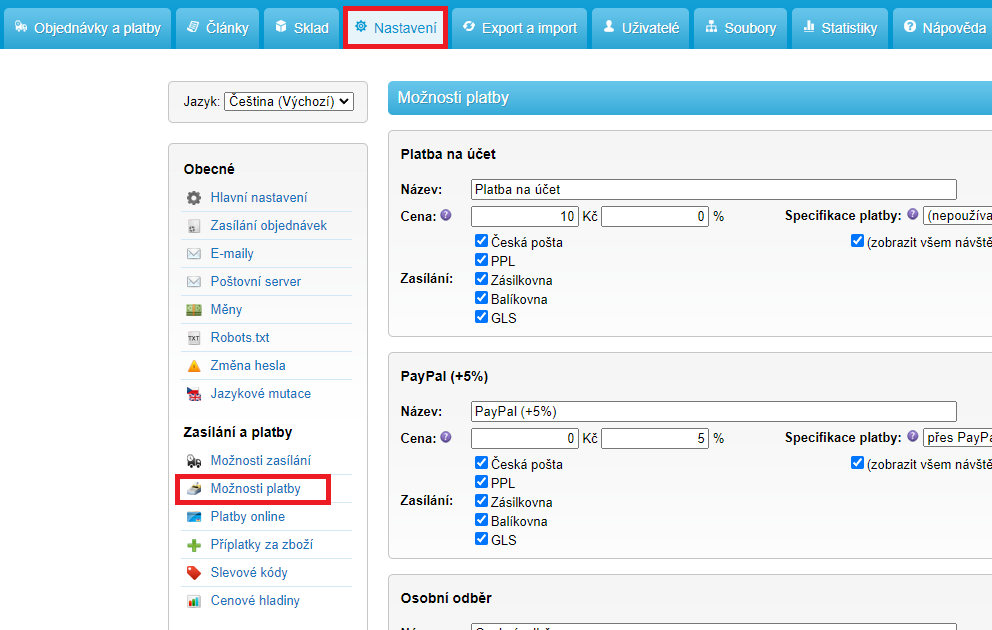Open the Statistiky tab
Screen dimensions: 992x630
pyautogui.click(x=840, y=28)
